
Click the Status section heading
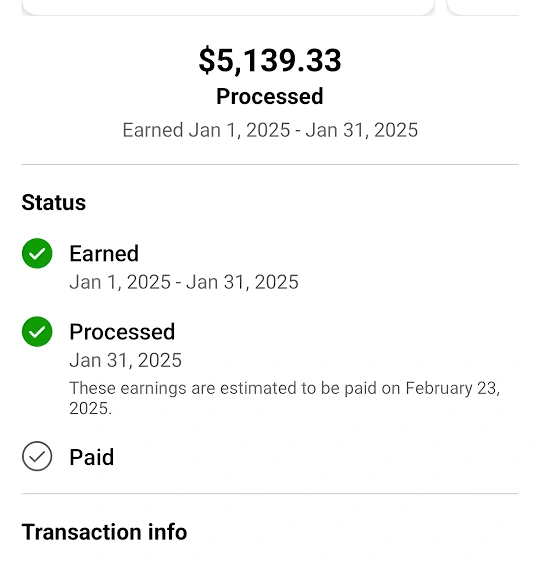click(54, 202)
